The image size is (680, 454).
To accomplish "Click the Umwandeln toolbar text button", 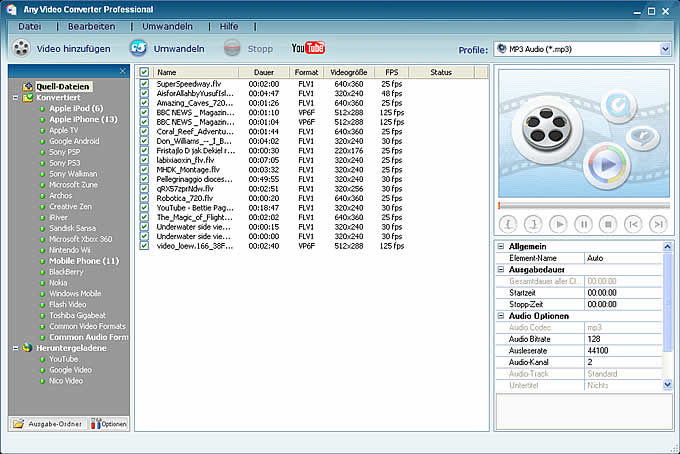I will point(179,49).
